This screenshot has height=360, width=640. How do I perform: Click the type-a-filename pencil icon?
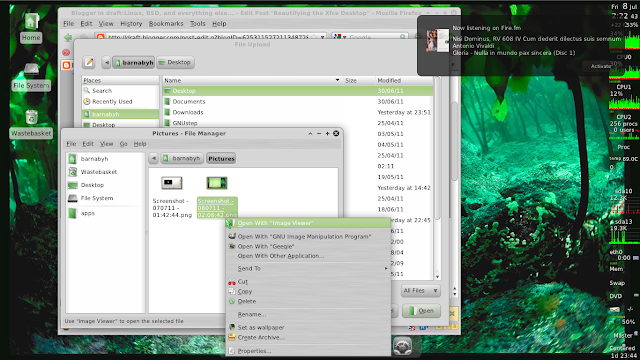pos(89,62)
